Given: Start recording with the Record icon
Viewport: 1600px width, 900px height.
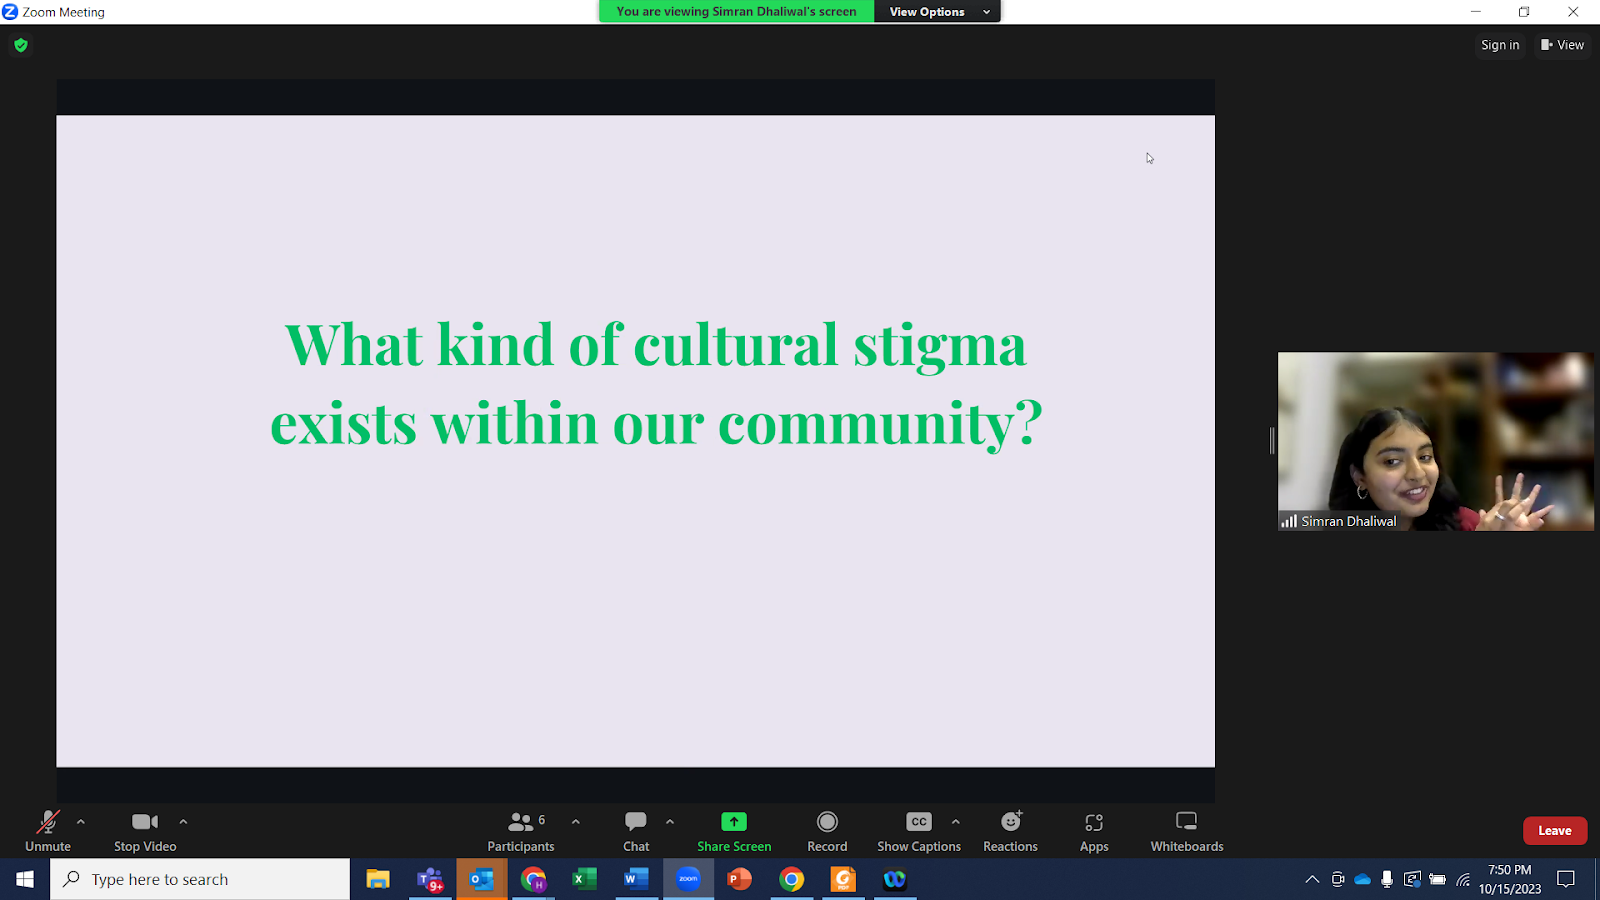Looking at the screenshot, I should click(827, 822).
